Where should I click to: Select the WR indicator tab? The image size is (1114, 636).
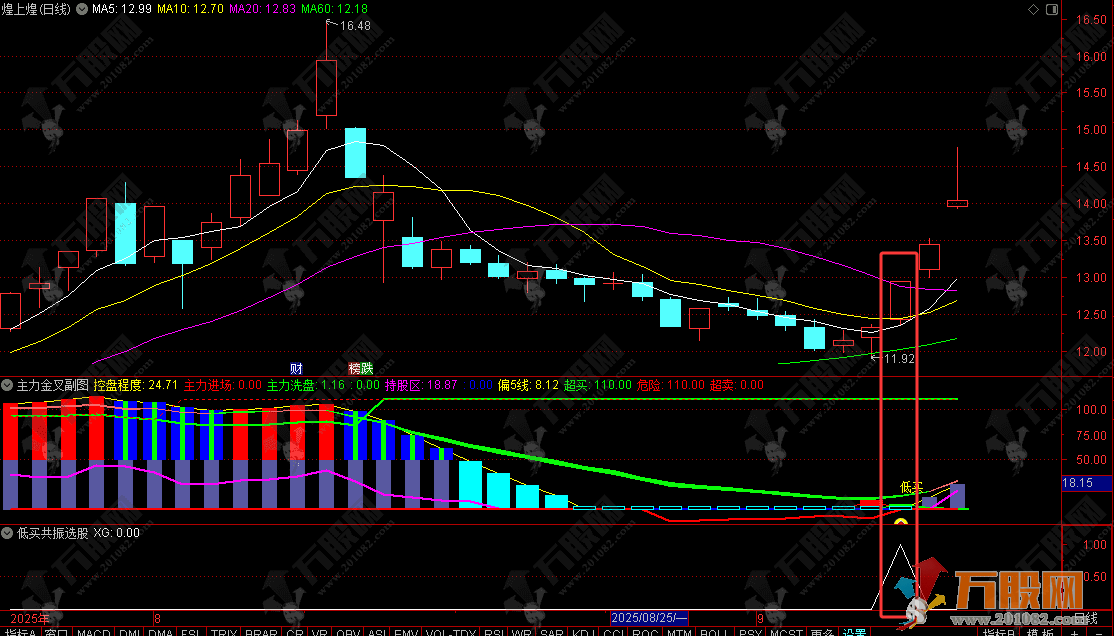pos(521,632)
